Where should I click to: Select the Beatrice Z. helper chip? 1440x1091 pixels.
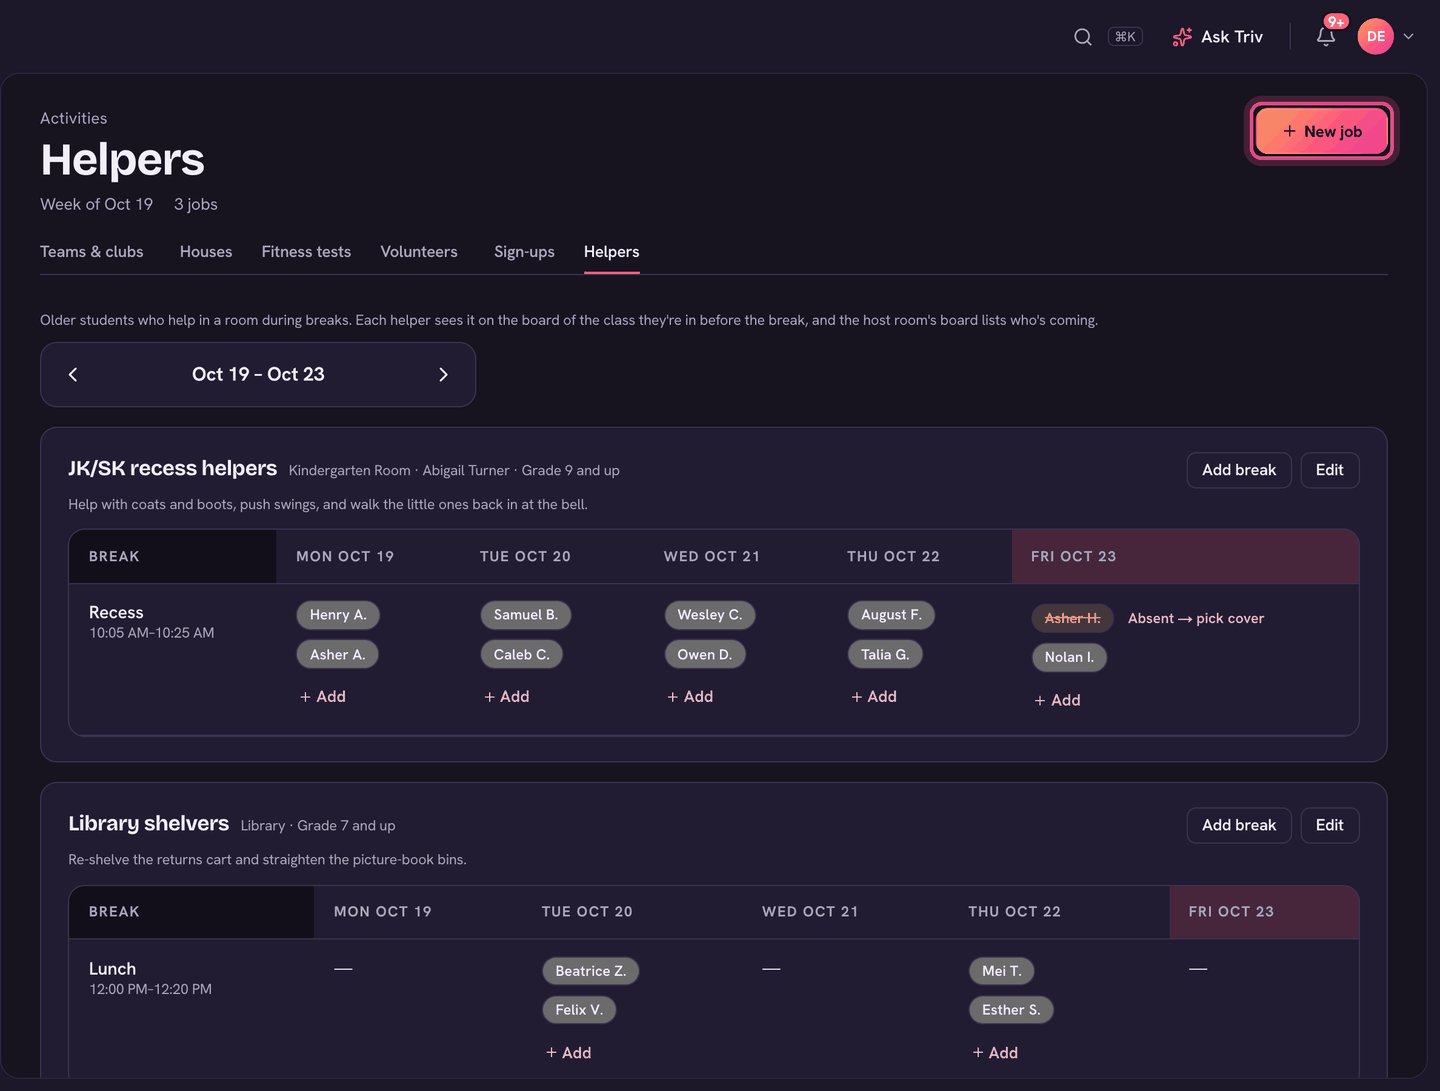click(x=590, y=971)
